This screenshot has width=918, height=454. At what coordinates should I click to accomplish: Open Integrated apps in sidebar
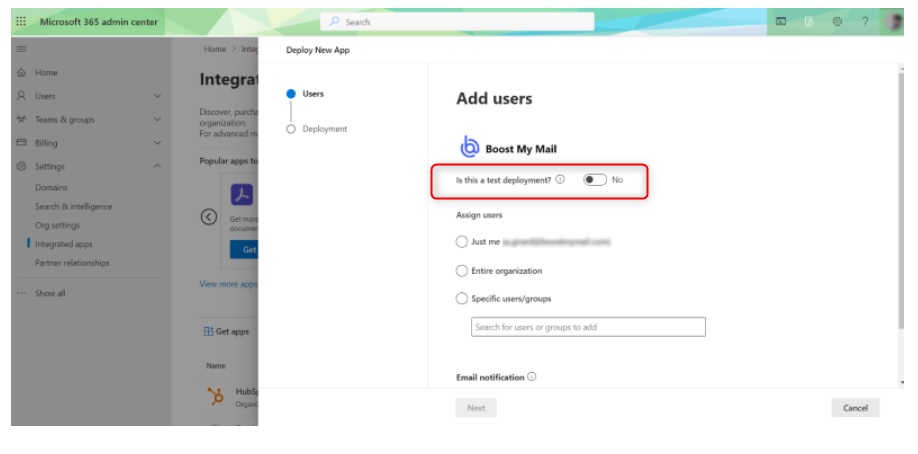[64, 244]
